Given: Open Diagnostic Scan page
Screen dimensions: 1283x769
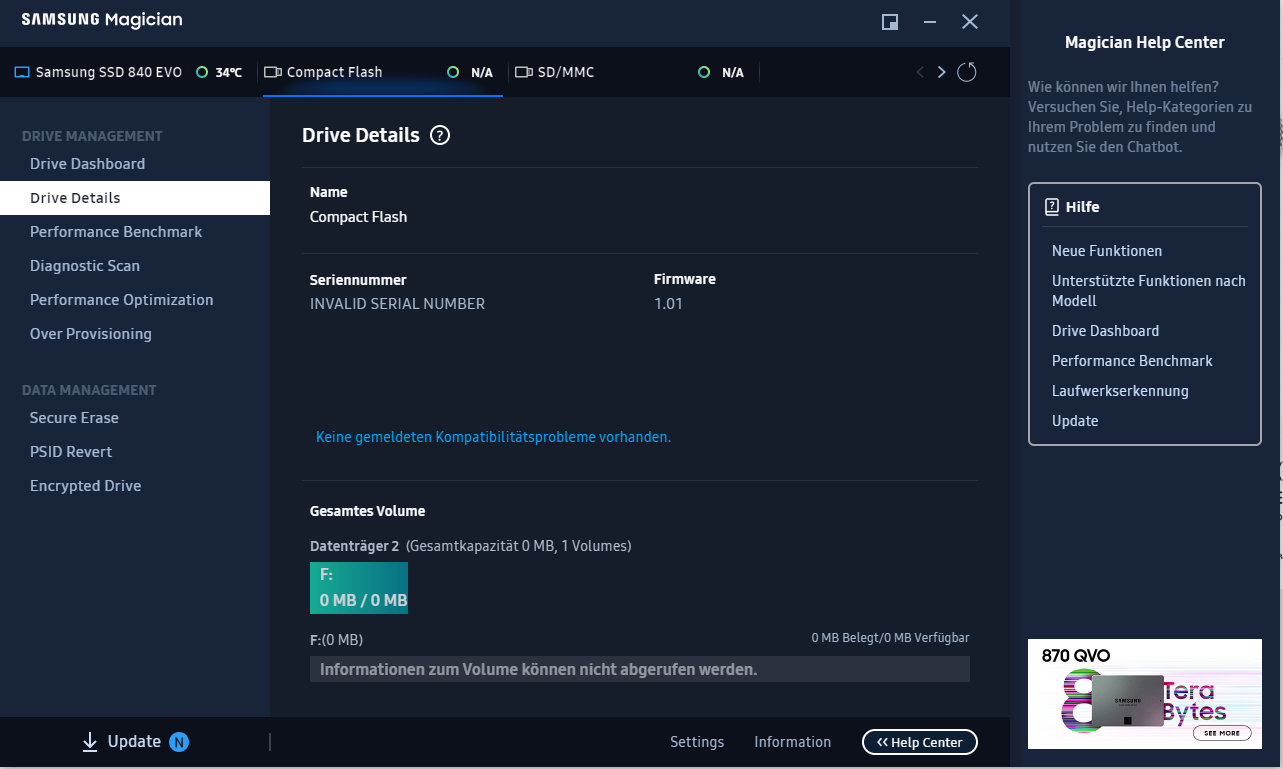Looking at the screenshot, I should pos(85,266).
